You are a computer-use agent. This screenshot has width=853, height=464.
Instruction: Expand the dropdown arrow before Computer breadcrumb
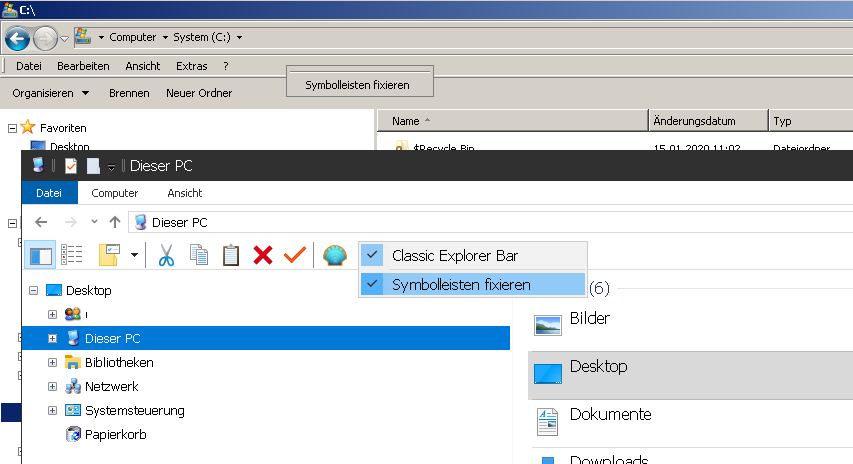pyautogui.click(x=101, y=38)
